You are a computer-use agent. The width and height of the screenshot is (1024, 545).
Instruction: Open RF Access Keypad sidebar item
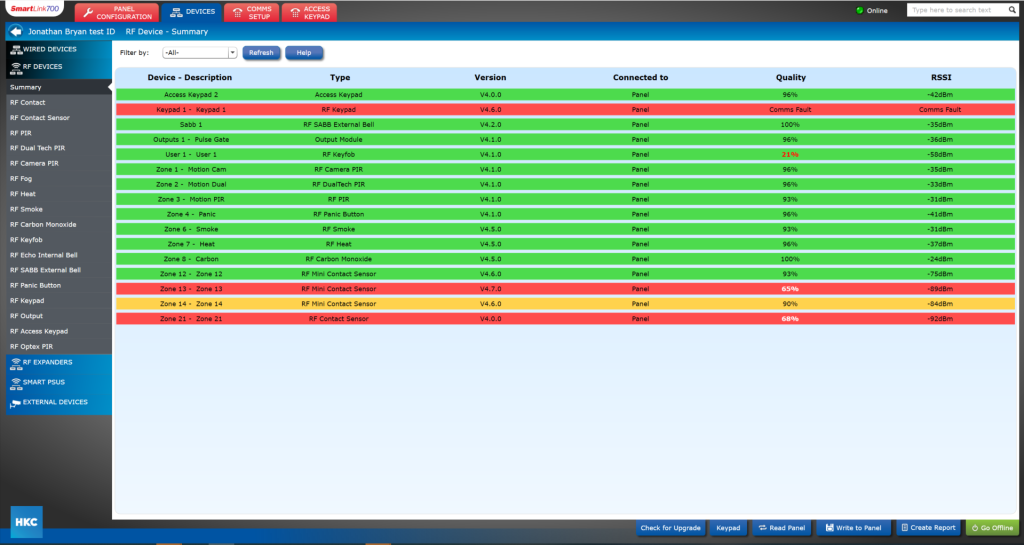59,332
